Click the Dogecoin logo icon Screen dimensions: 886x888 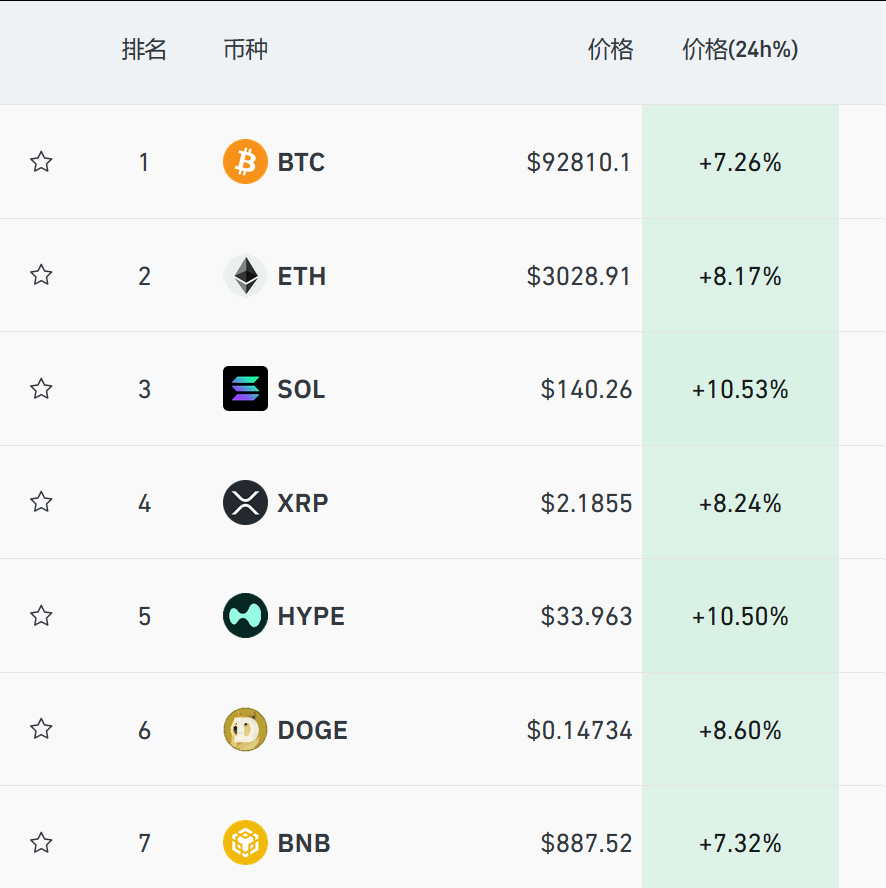[x=245, y=730]
